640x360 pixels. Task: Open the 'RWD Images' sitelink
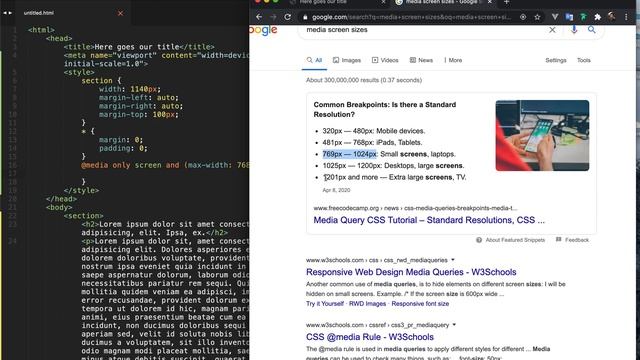click(x=367, y=304)
